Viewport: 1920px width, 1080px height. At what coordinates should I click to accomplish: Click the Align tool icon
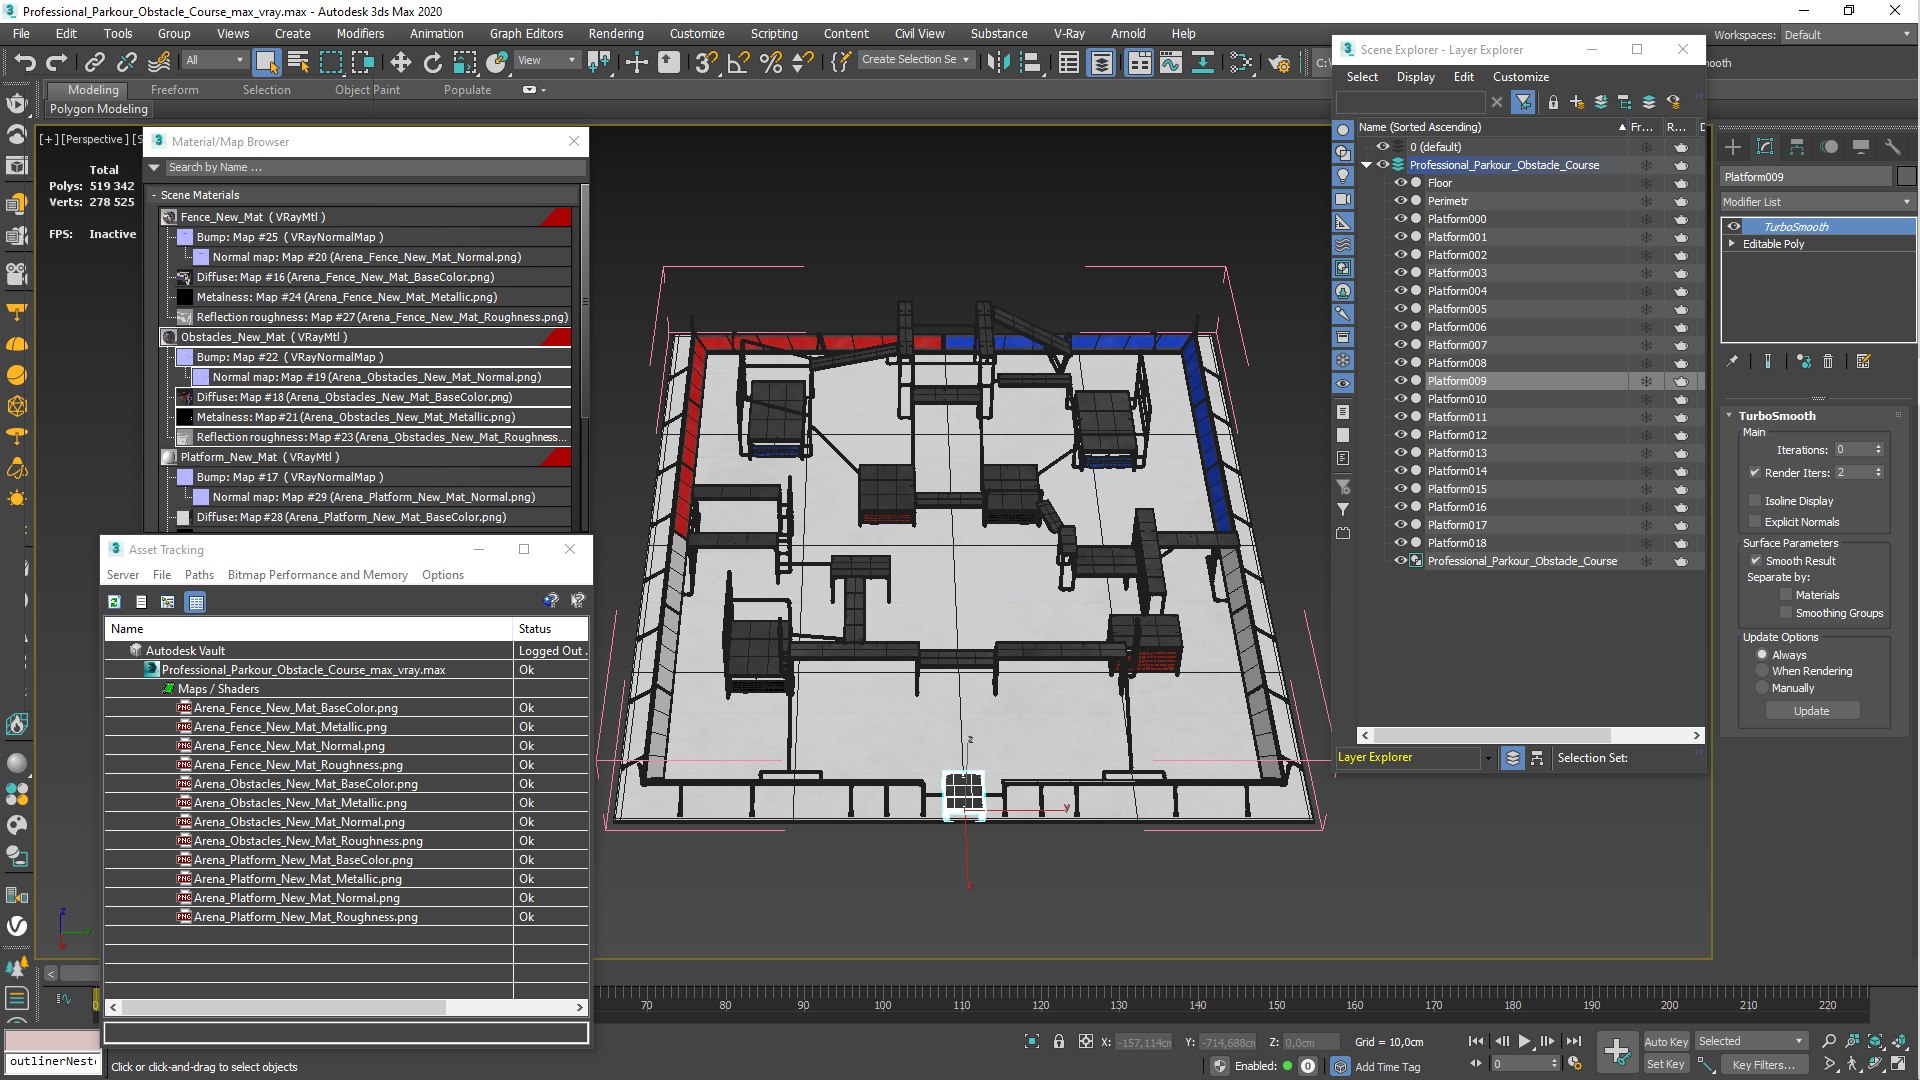(x=1029, y=63)
